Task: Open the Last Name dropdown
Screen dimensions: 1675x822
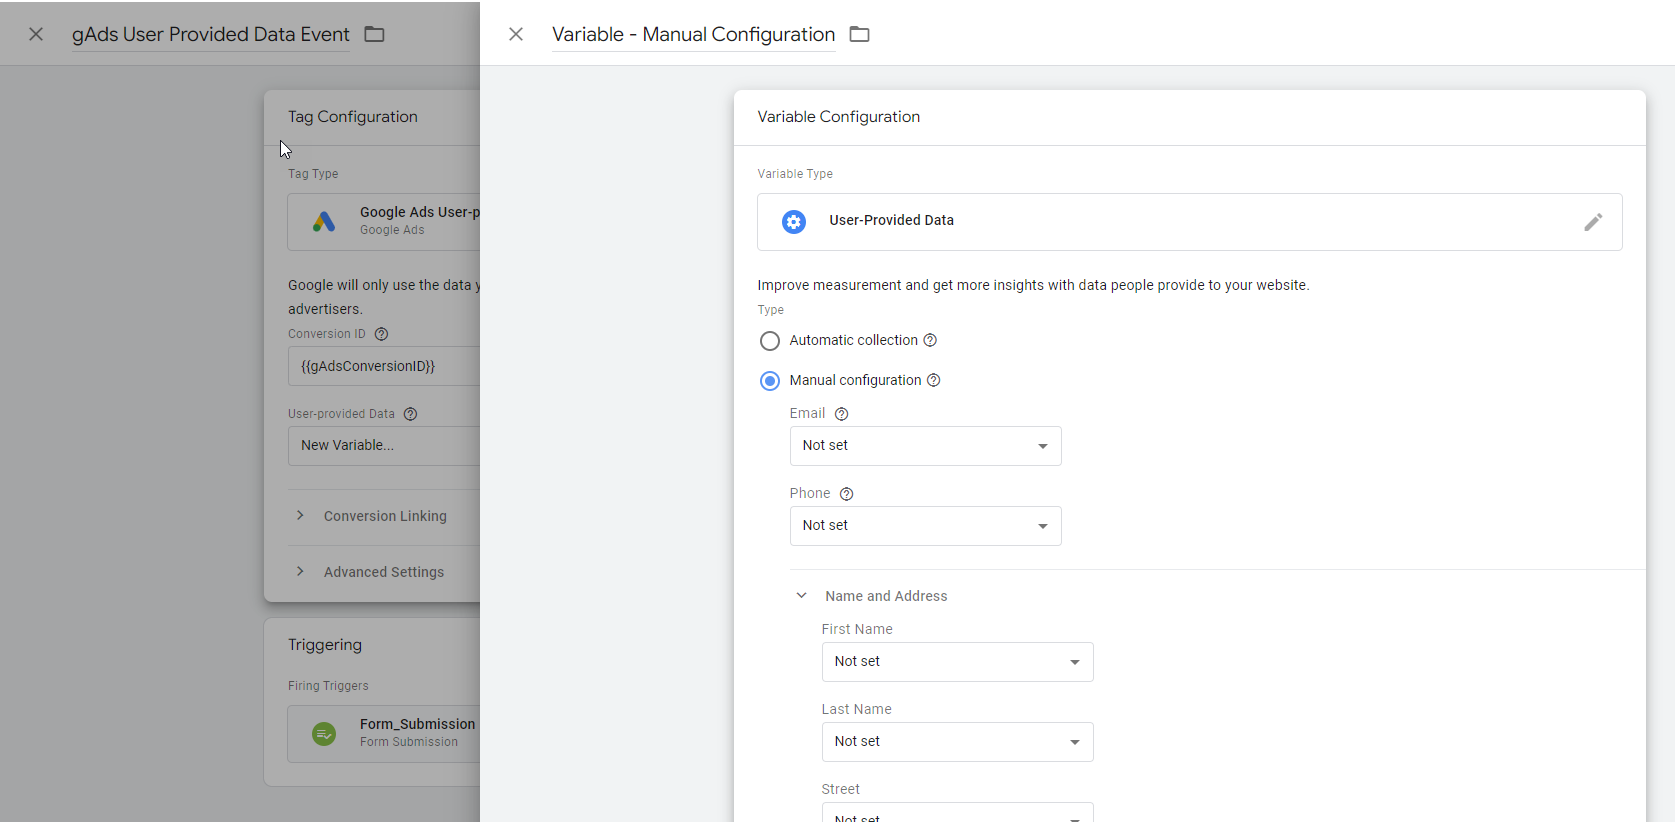Action: pyautogui.click(x=957, y=742)
